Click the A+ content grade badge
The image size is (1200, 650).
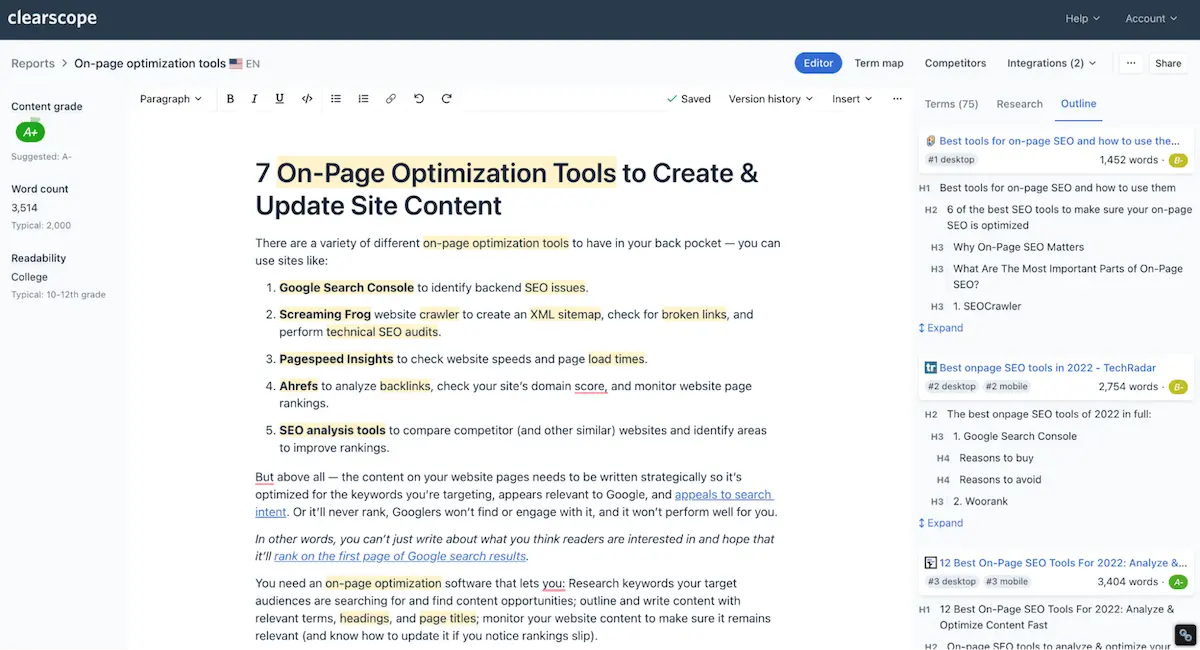coord(31,131)
